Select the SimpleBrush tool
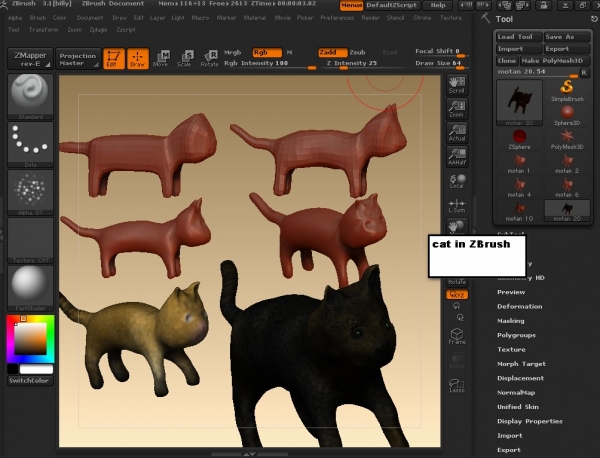The image size is (600, 458). coord(567,91)
